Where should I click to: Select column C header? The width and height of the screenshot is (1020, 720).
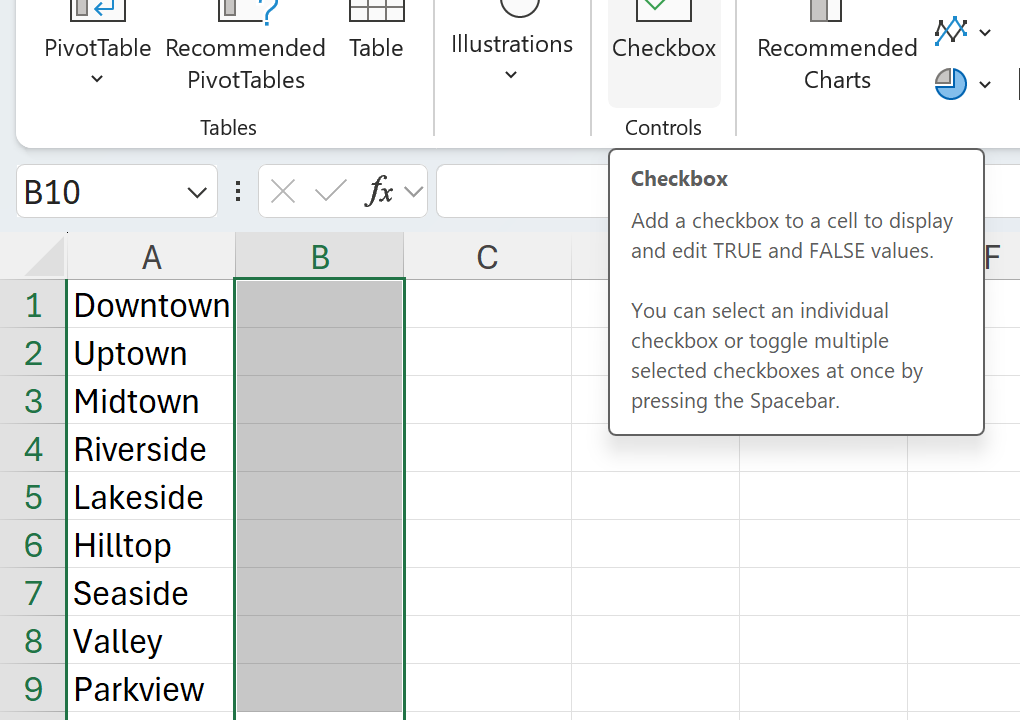pos(487,257)
